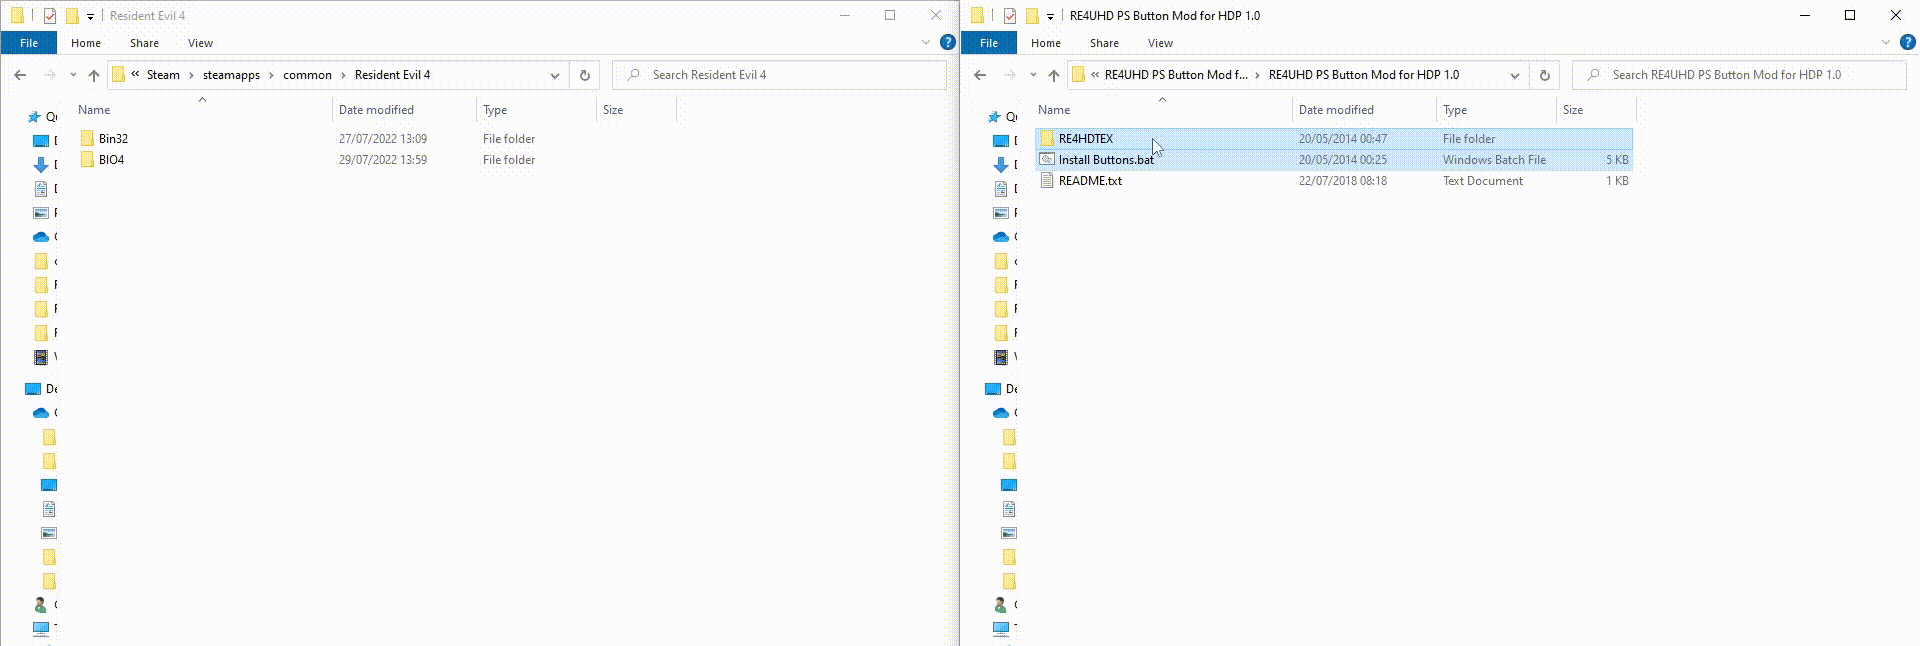Show hidden breadcrumb path in Resident Evil 4 address bar
Viewport: 1920px width, 646px height.
pos(135,74)
